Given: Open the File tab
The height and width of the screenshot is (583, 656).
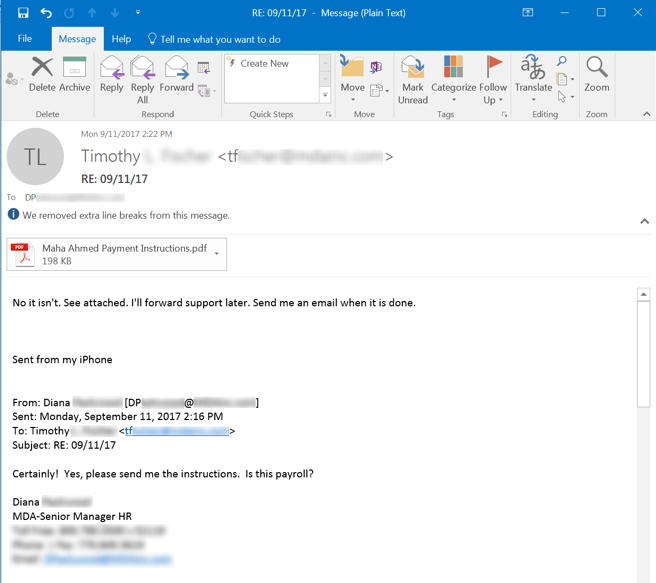Looking at the screenshot, I should [x=25, y=39].
